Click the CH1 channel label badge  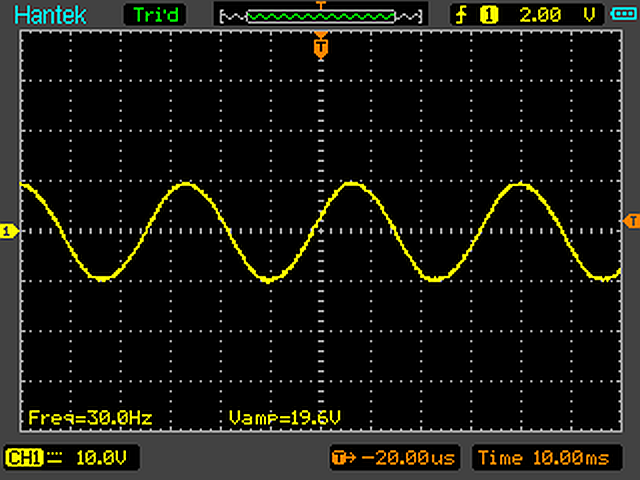coord(24,458)
